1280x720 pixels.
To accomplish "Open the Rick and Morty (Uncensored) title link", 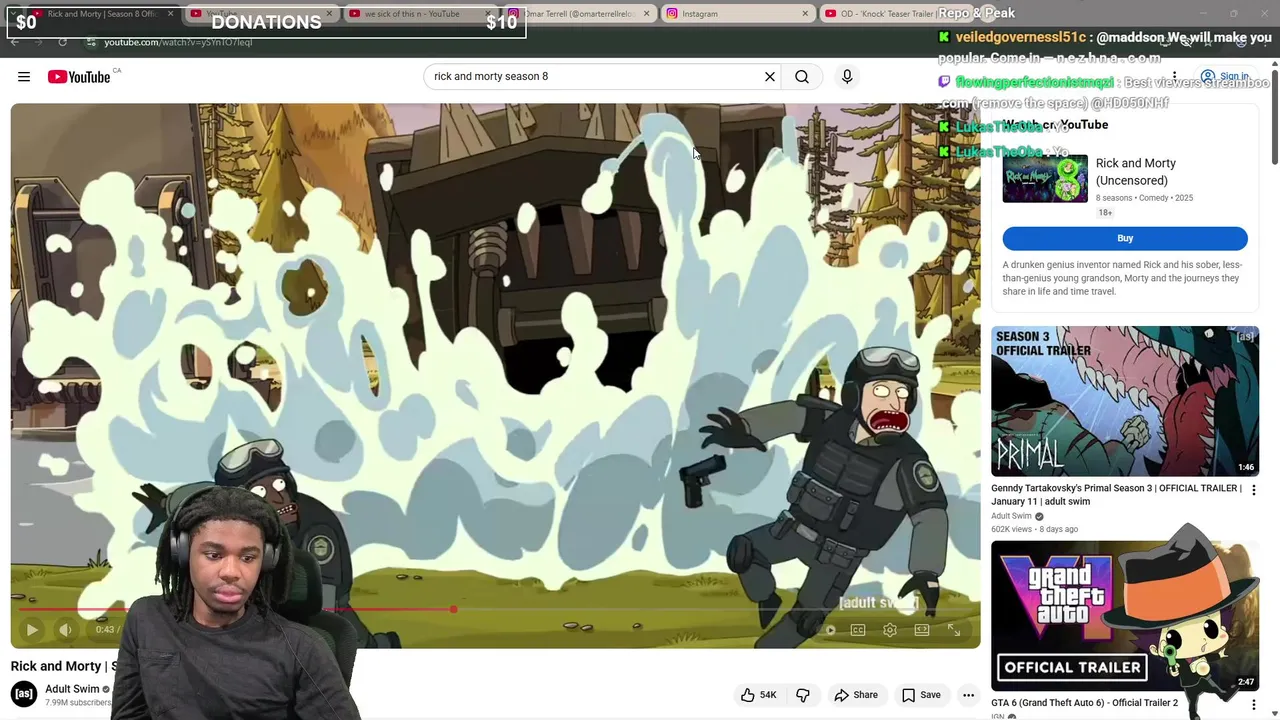I will tap(1135, 172).
